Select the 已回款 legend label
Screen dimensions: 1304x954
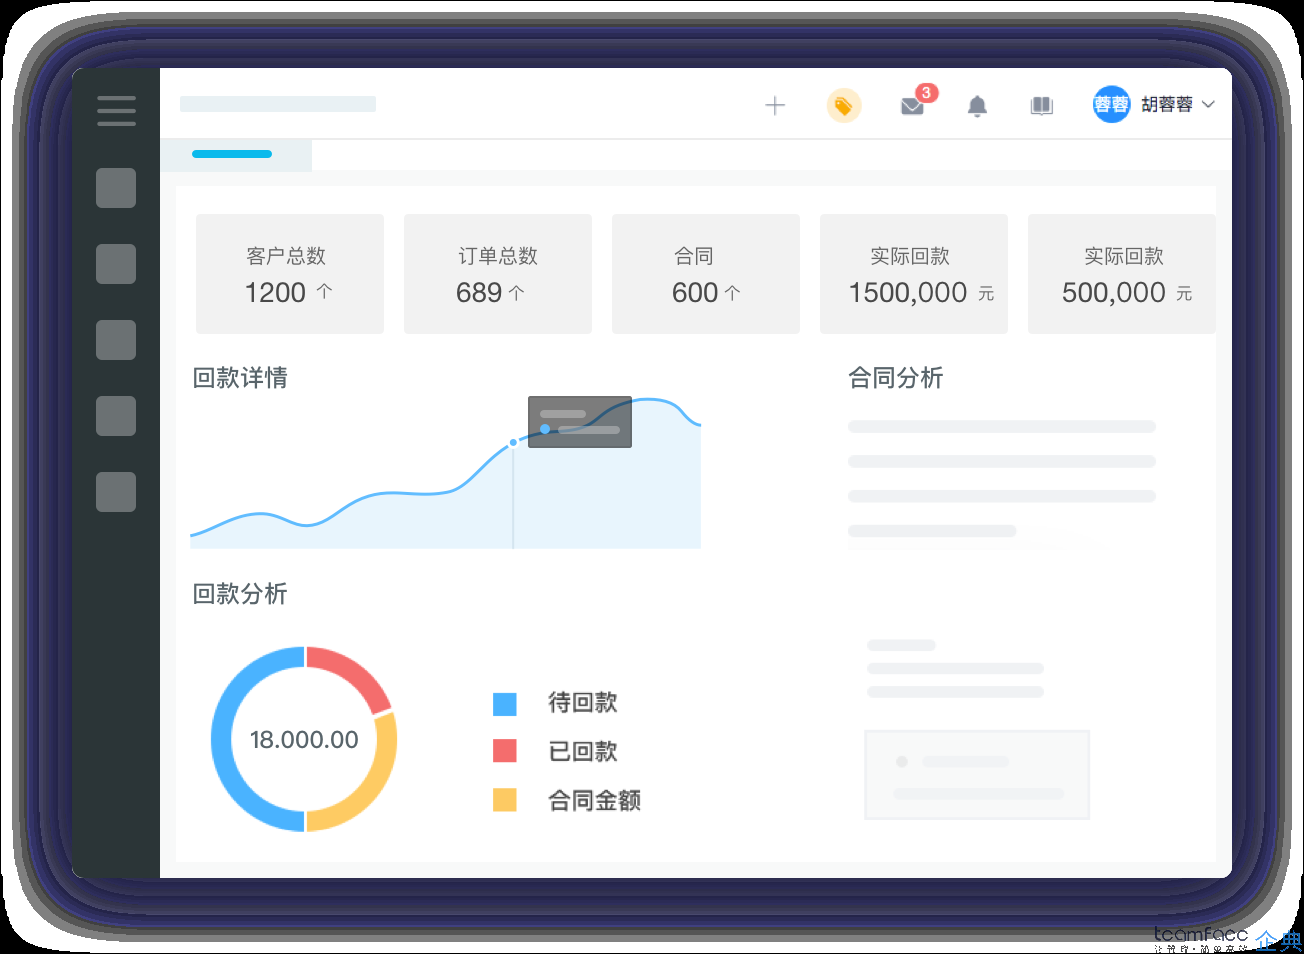click(583, 751)
